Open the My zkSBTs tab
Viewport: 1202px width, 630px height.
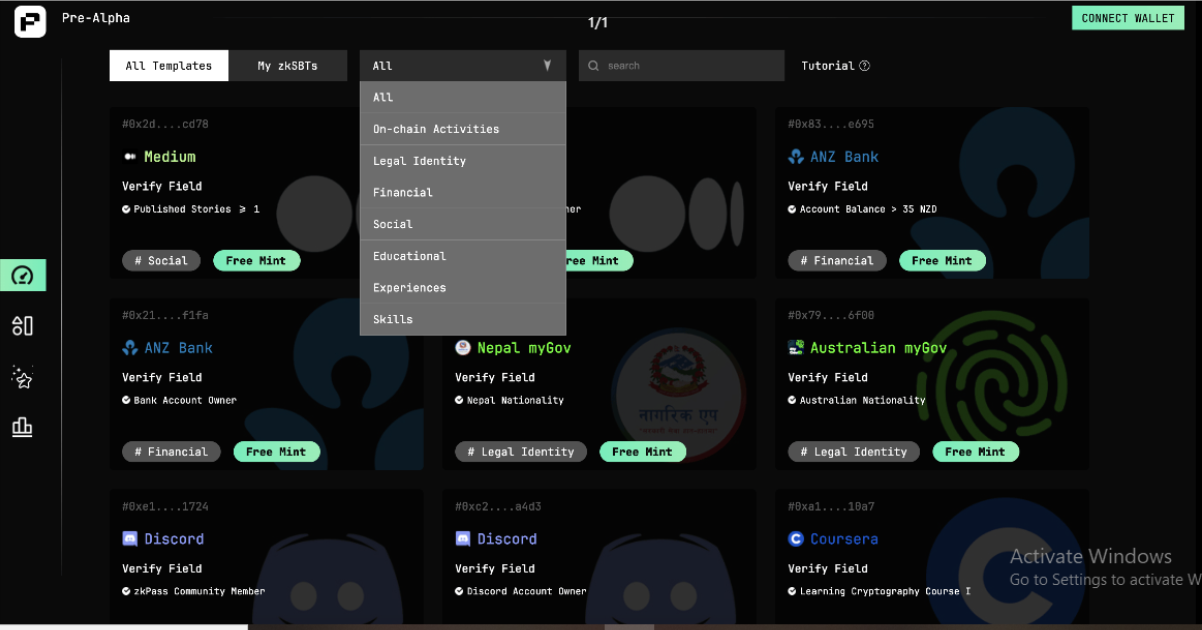pyautogui.click(x=288, y=66)
